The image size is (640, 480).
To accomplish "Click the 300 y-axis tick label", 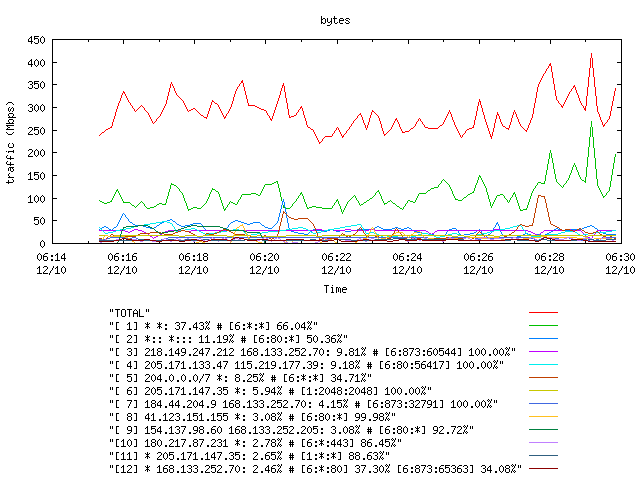I will click(x=36, y=108).
